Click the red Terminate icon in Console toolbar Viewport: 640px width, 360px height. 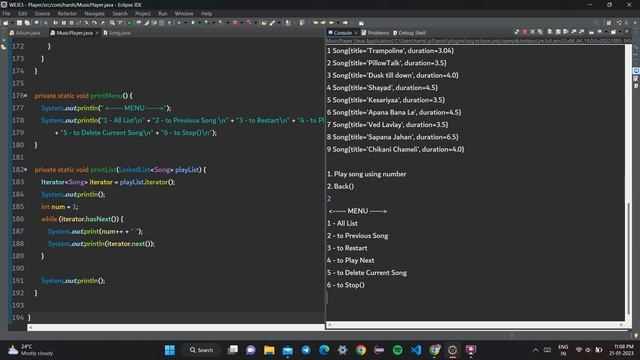[x=524, y=31]
